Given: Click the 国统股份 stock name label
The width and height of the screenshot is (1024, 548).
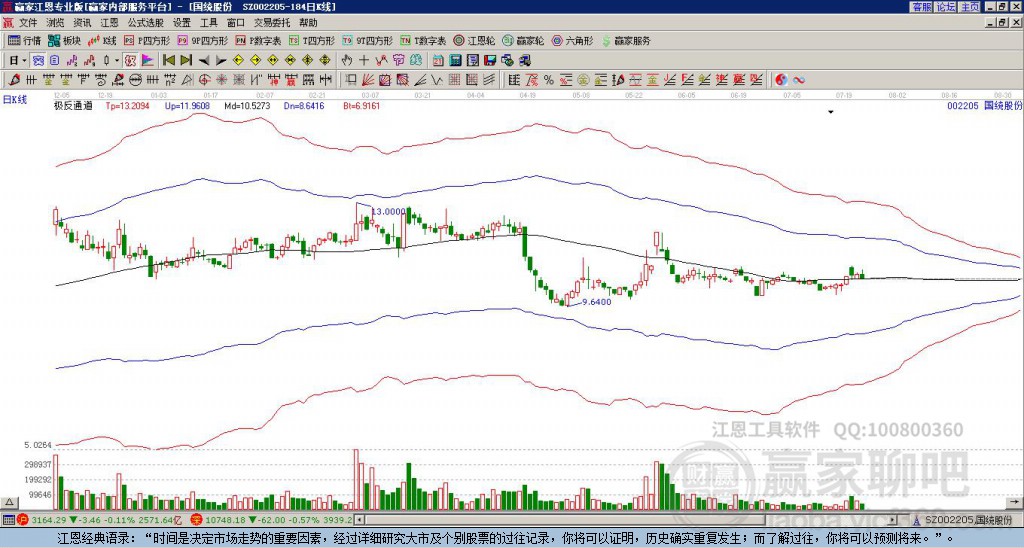Looking at the screenshot, I should tap(1003, 104).
